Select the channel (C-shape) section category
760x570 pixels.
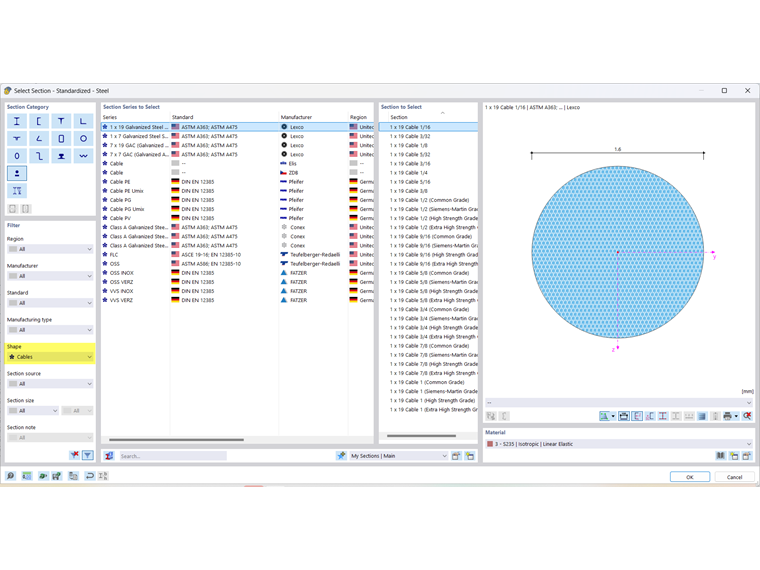39,121
